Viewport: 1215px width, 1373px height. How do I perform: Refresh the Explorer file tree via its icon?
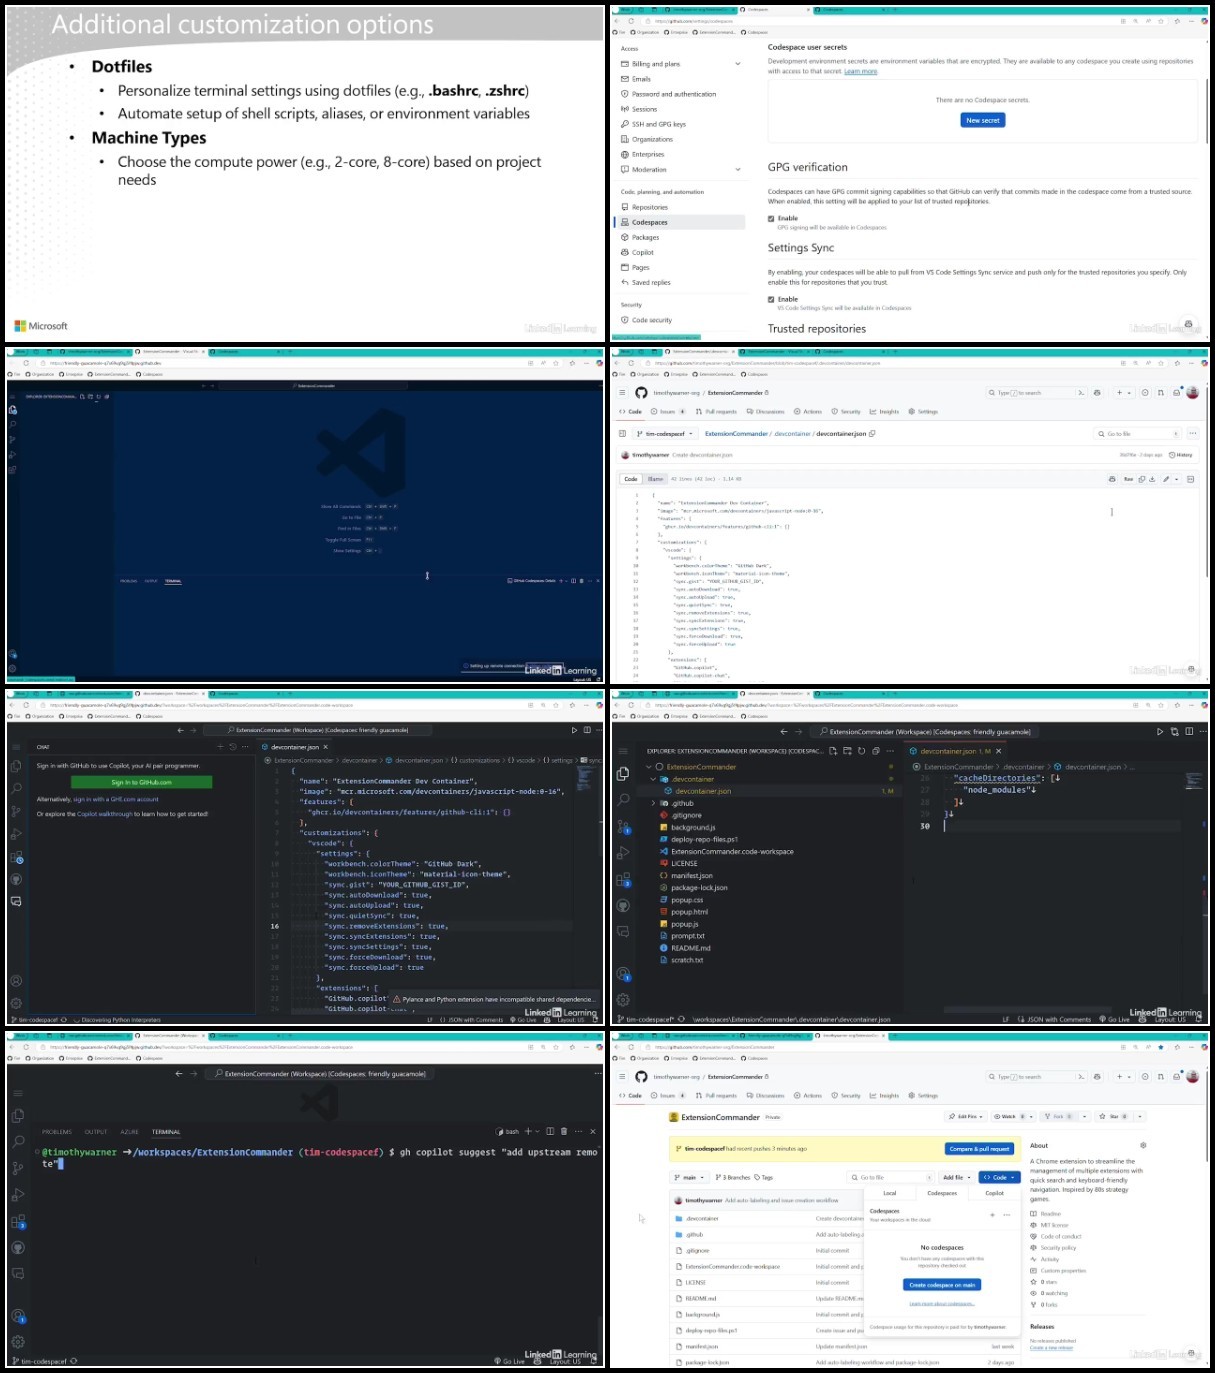point(861,750)
